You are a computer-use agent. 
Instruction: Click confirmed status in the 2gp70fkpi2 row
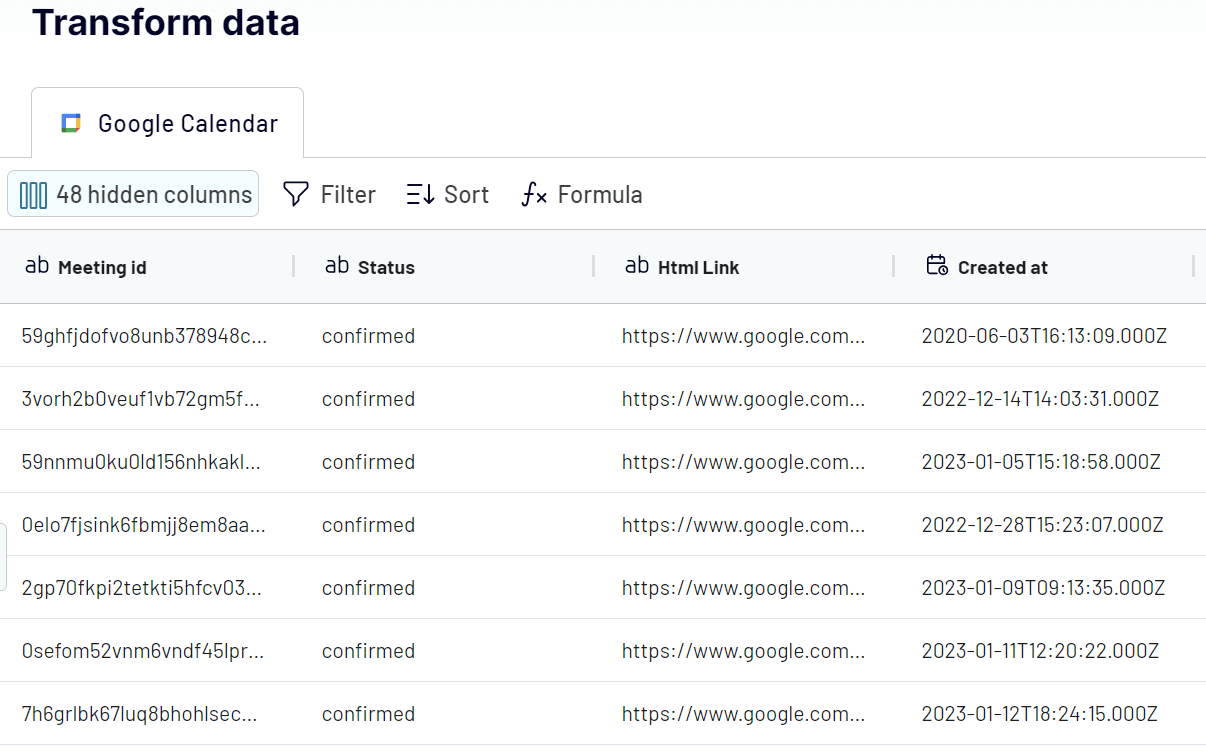[368, 588]
